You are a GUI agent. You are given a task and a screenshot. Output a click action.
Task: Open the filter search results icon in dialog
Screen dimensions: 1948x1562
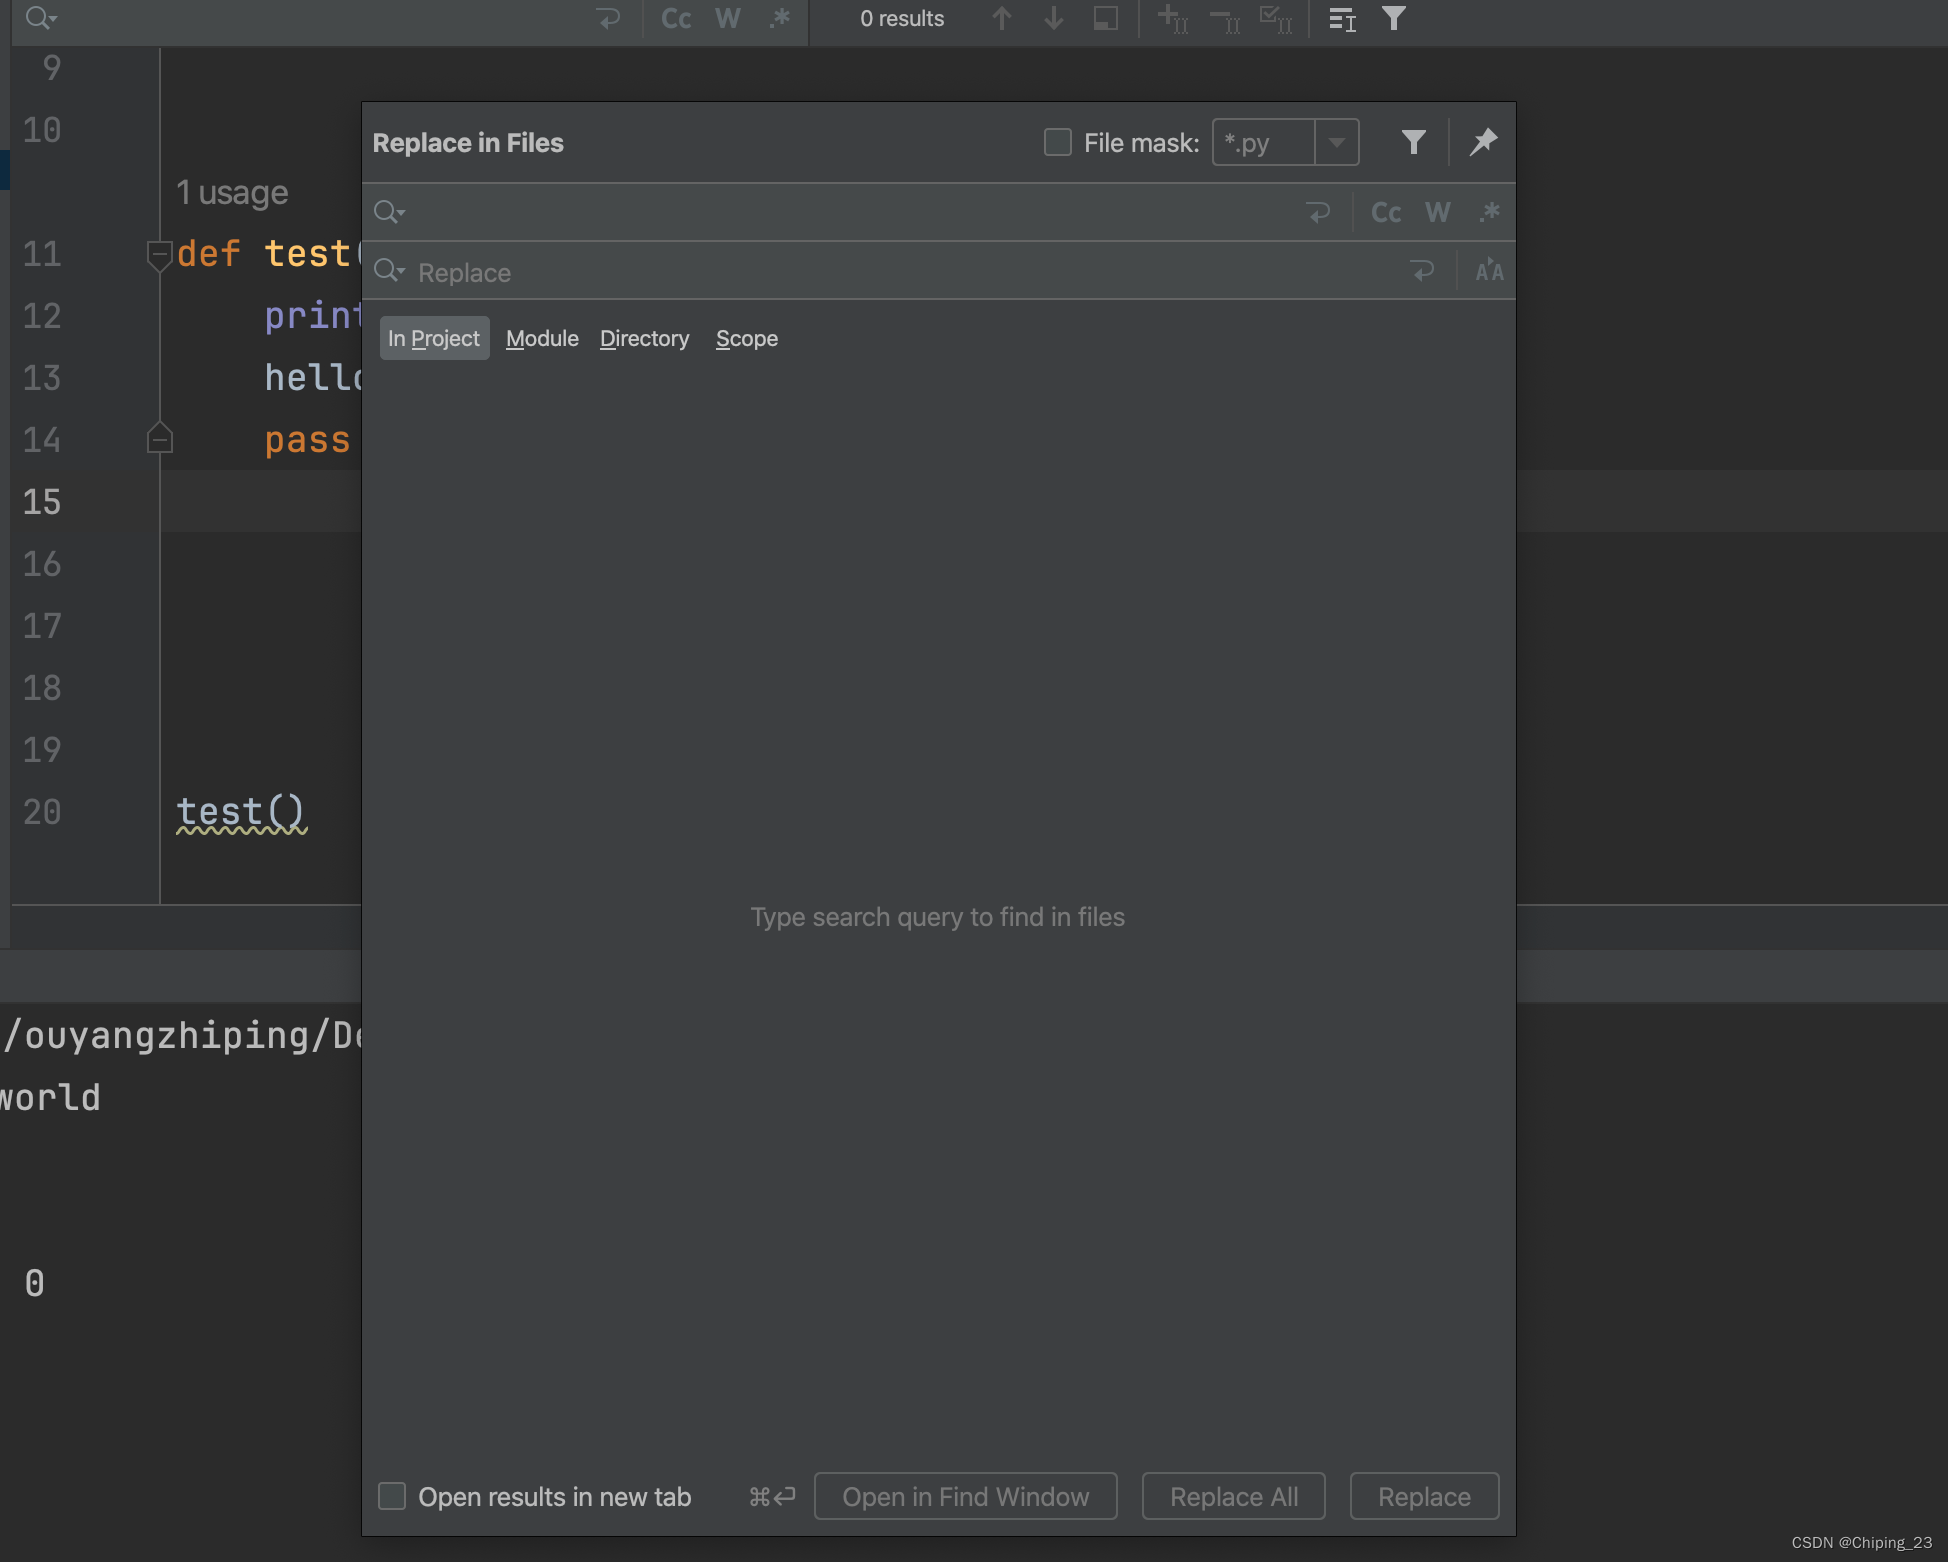coord(1413,142)
